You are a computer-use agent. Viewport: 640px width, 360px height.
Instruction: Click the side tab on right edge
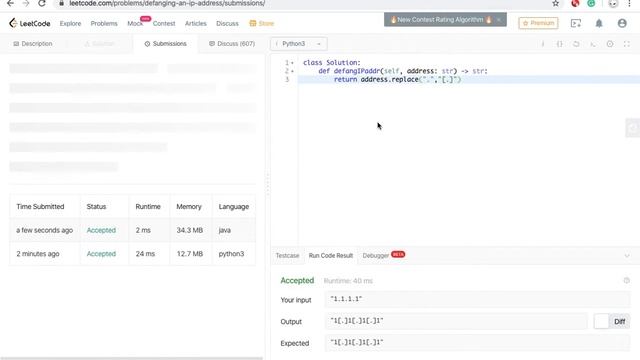click(x=633, y=128)
